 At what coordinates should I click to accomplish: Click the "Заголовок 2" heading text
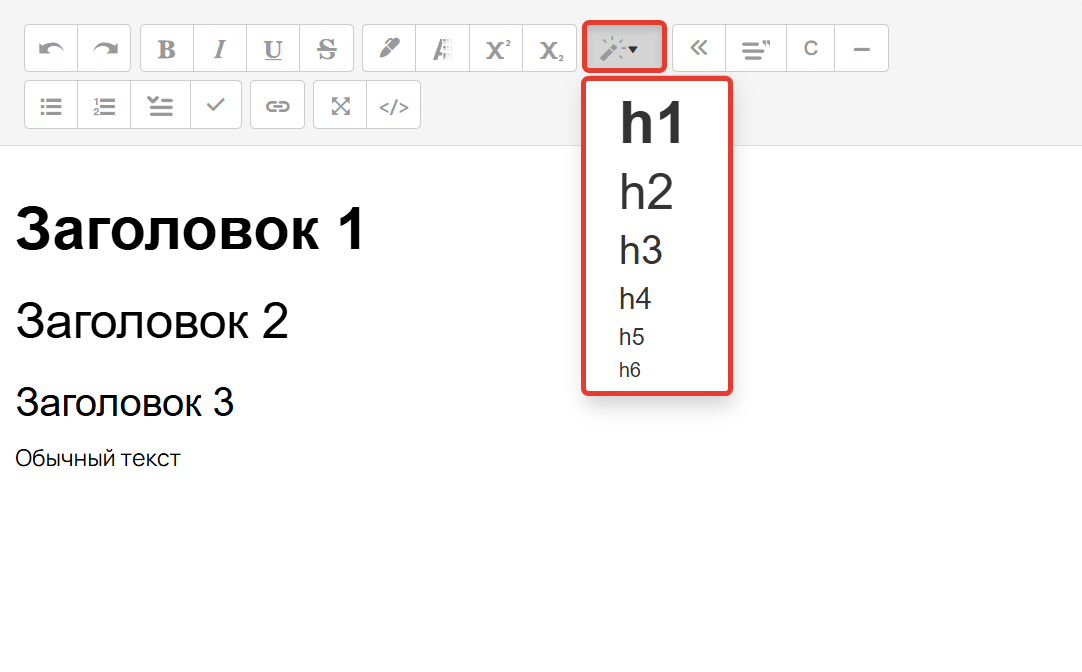pyautogui.click(x=152, y=321)
